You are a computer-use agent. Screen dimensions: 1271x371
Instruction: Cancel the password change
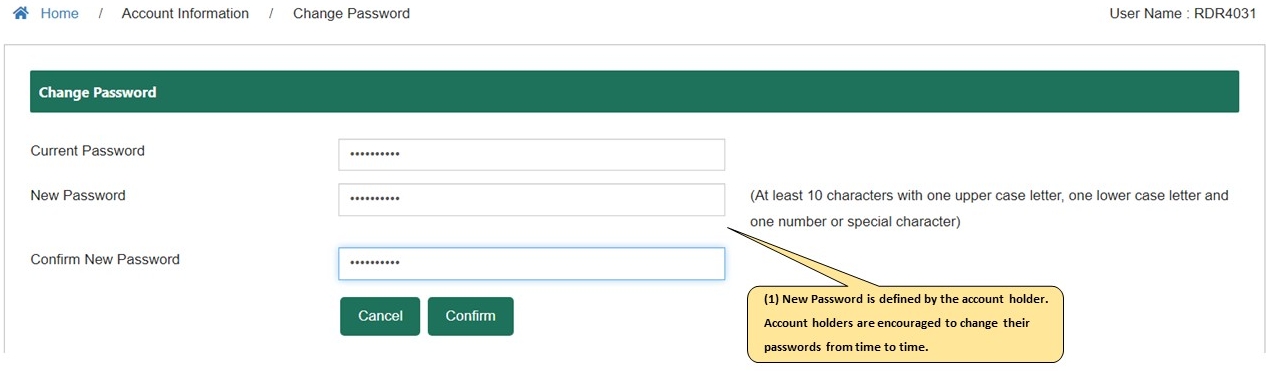coord(380,316)
